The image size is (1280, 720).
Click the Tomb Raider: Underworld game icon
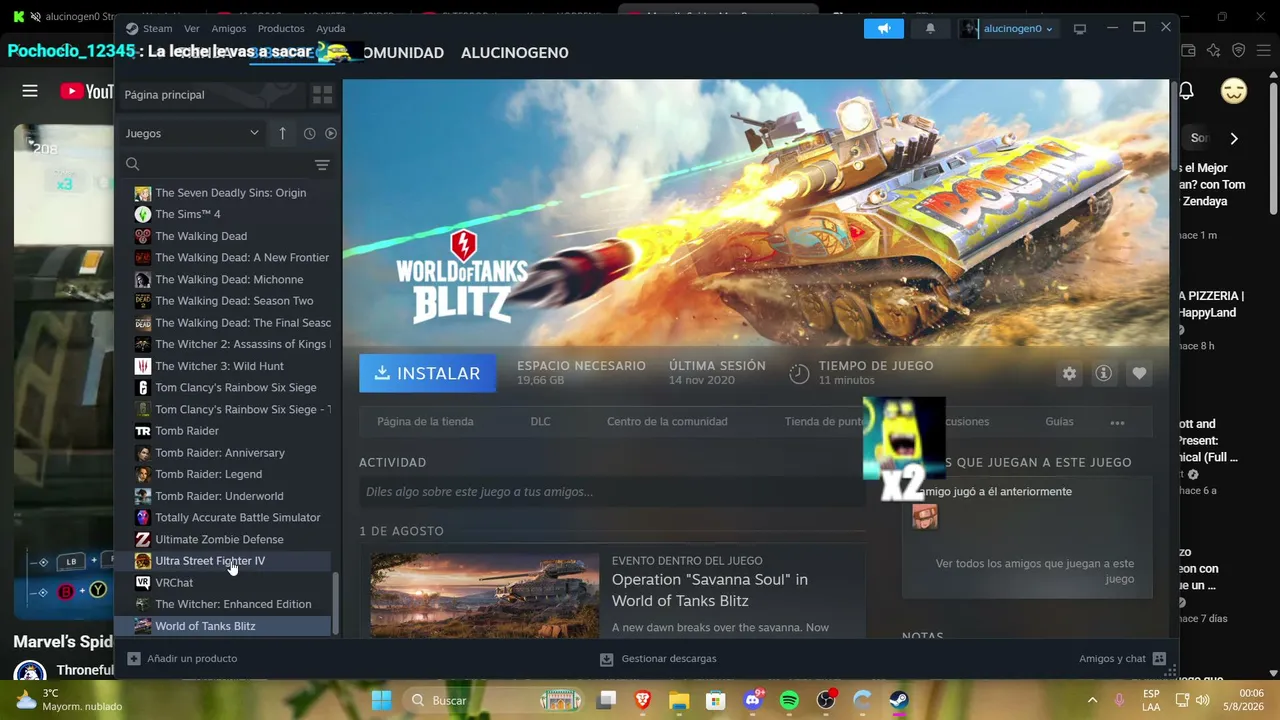pyautogui.click(x=143, y=496)
